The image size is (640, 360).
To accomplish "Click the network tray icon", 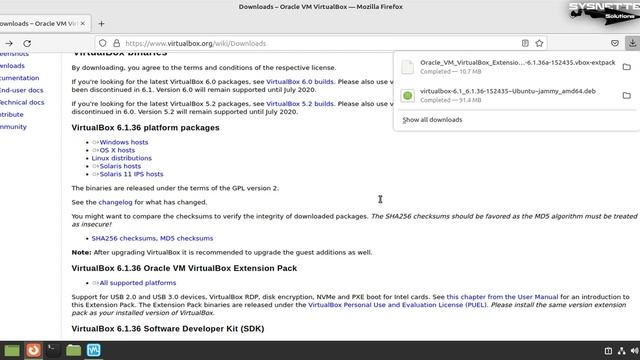I will pos(622,351).
